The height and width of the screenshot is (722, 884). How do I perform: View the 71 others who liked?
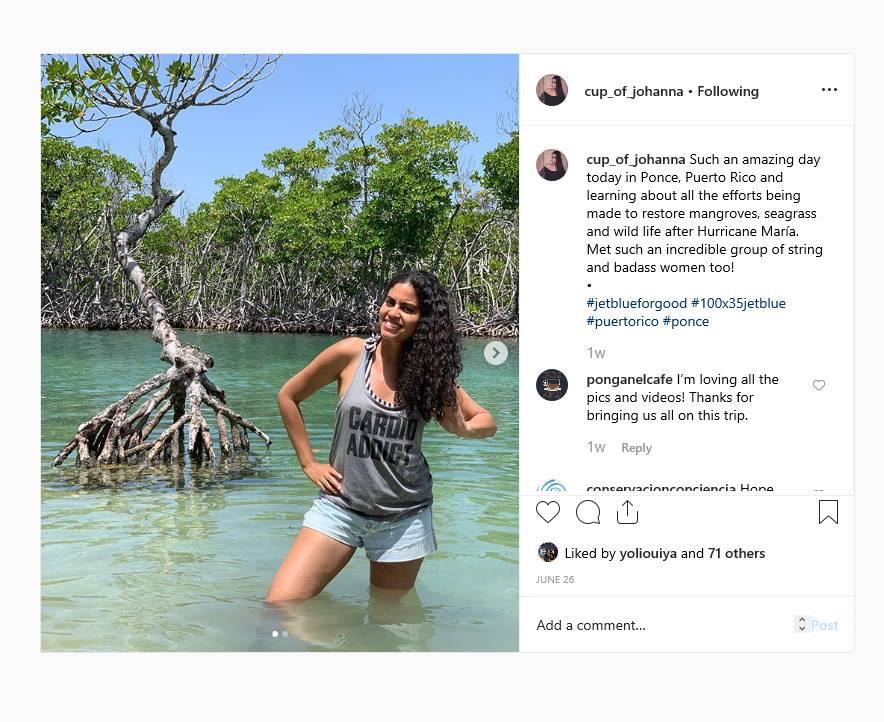736,553
